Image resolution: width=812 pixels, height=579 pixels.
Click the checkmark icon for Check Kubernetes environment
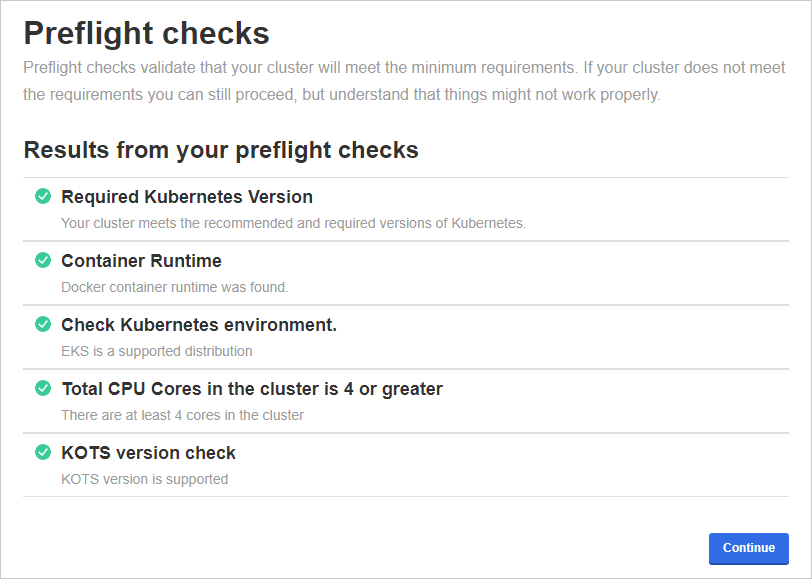pyautogui.click(x=42, y=324)
